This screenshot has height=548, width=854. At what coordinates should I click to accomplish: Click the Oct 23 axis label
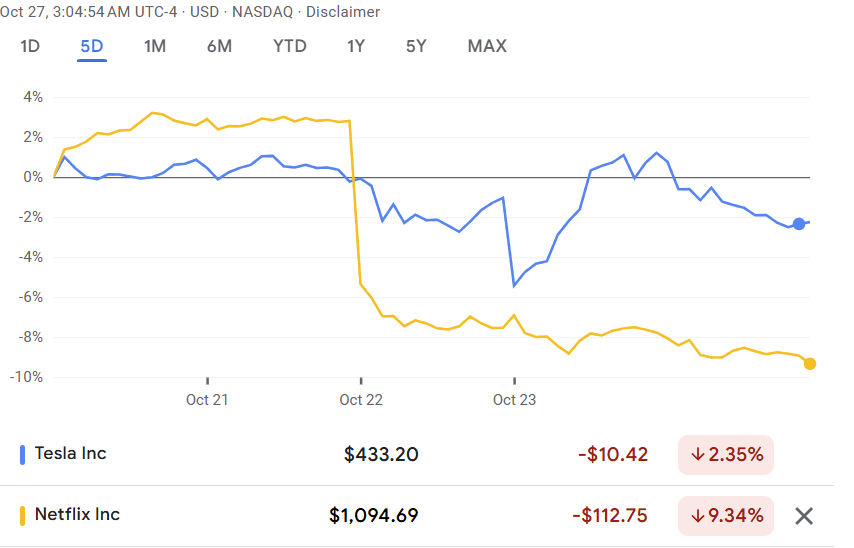514,400
